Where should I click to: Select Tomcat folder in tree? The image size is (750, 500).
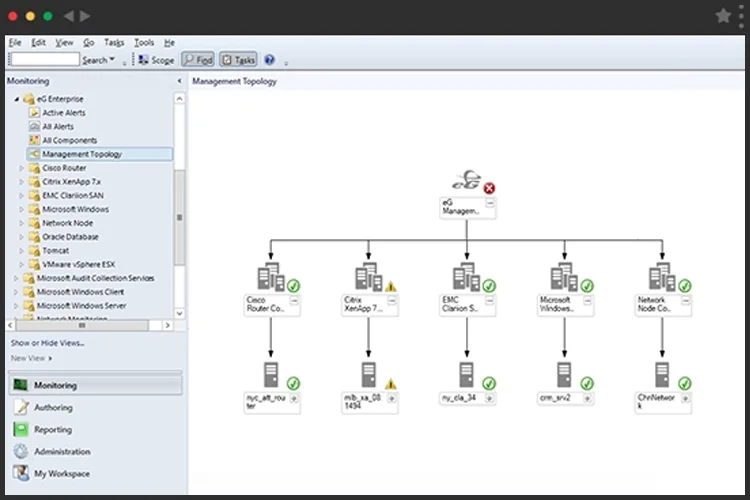click(x=55, y=250)
